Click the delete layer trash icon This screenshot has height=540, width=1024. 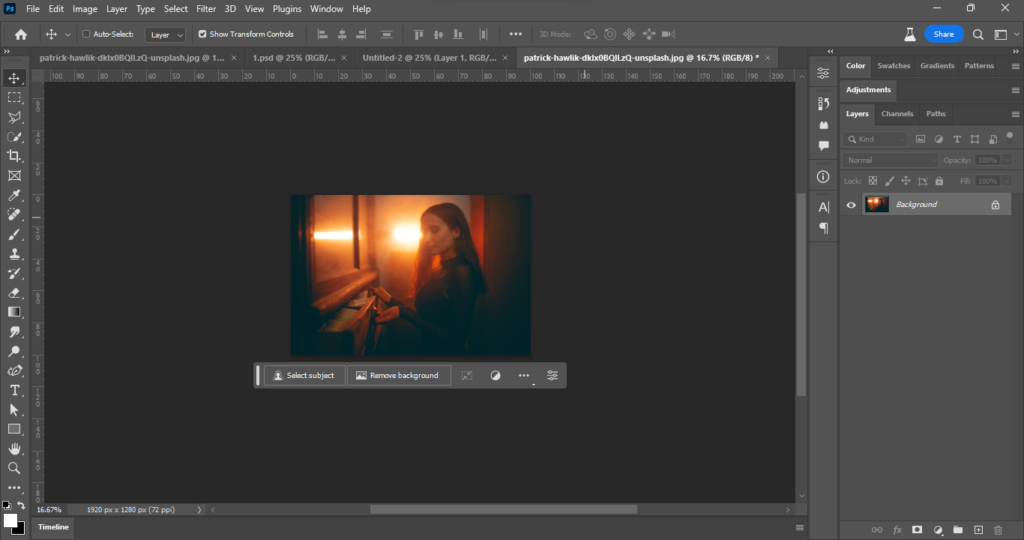click(x=998, y=529)
